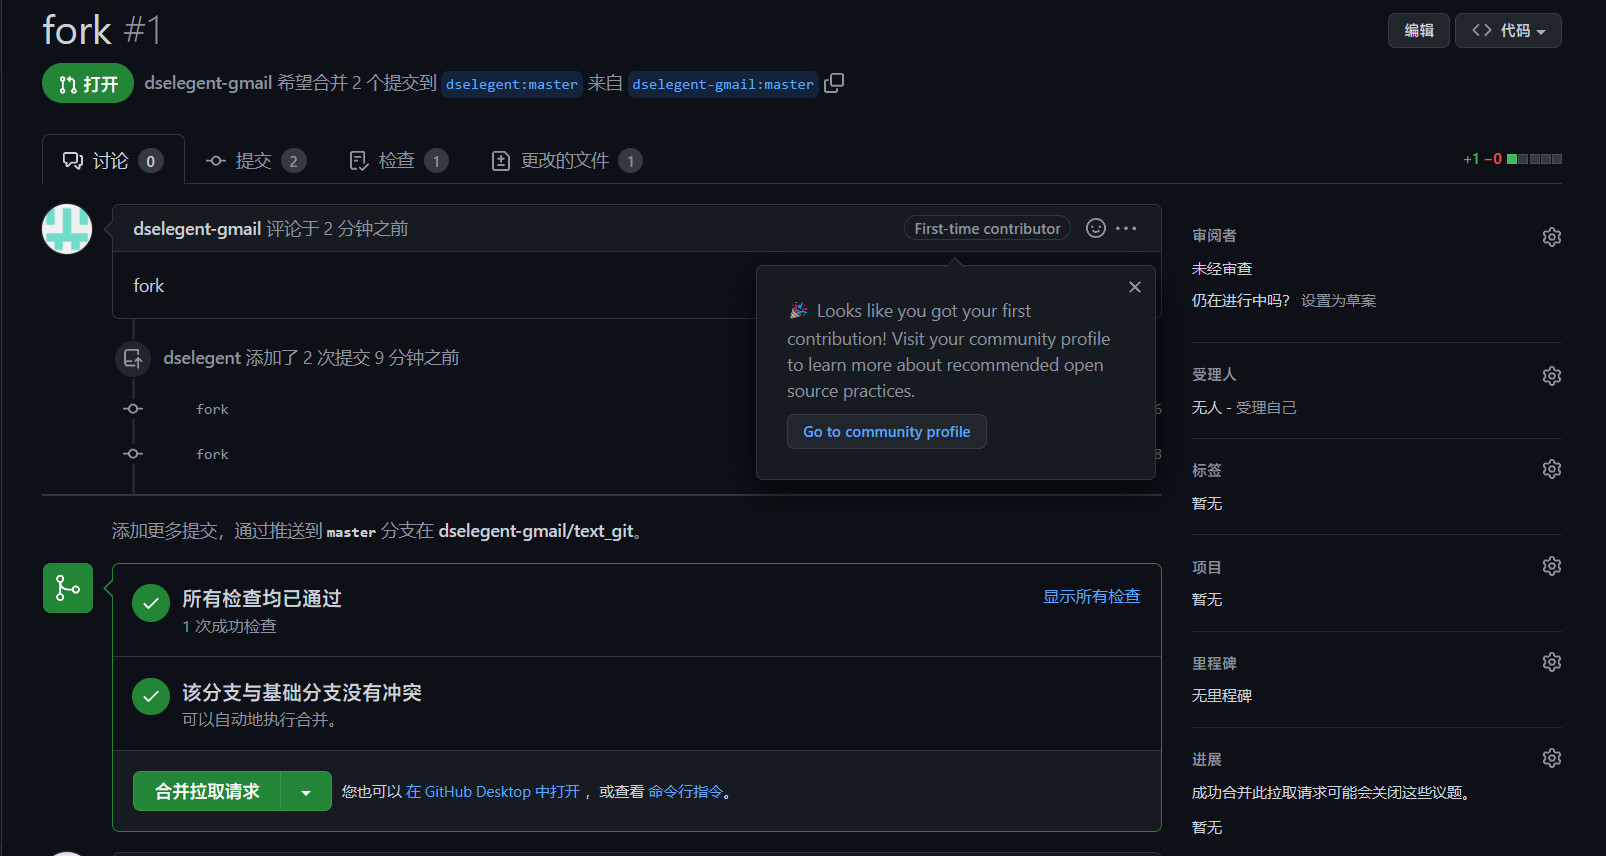Click the +1 −0 diffstat bar
Viewport: 1606px width, 856px height.
[1512, 159]
